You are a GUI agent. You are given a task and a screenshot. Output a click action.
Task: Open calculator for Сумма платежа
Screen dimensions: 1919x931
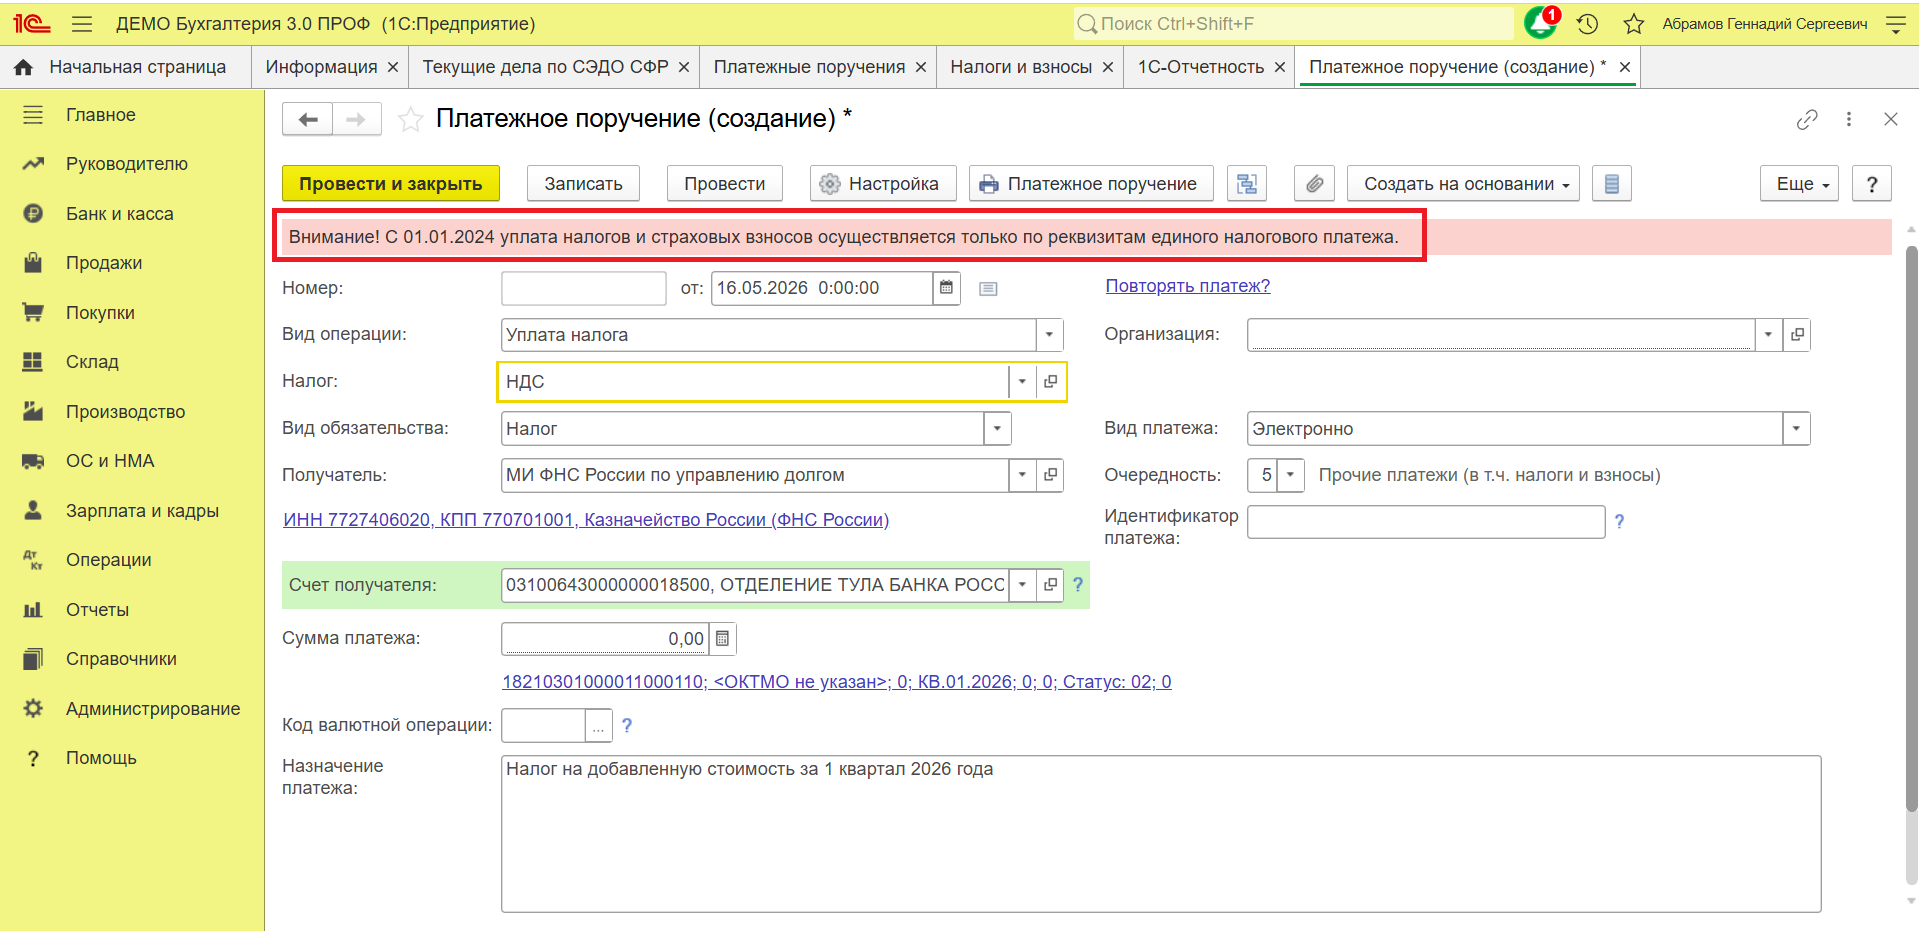pyautogui.click(x=722, y=639)
